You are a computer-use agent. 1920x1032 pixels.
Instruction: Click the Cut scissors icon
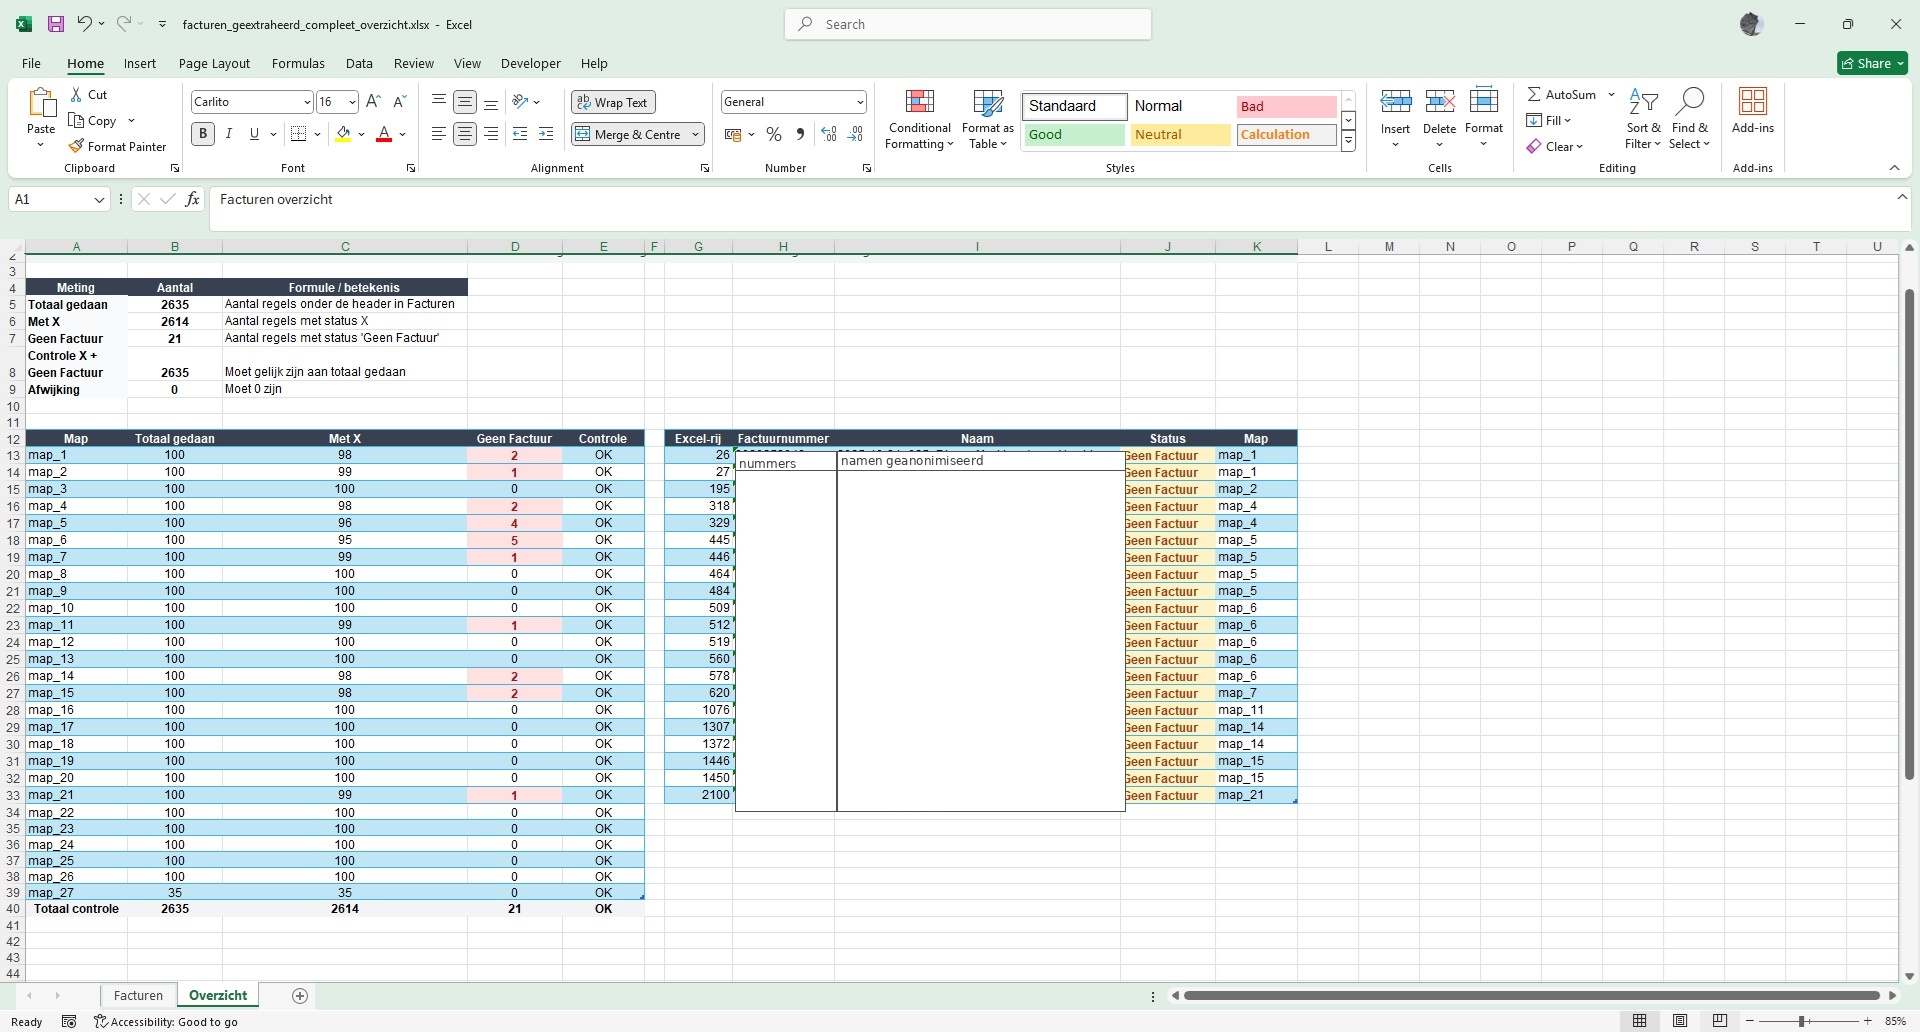[x=77, y=95]
